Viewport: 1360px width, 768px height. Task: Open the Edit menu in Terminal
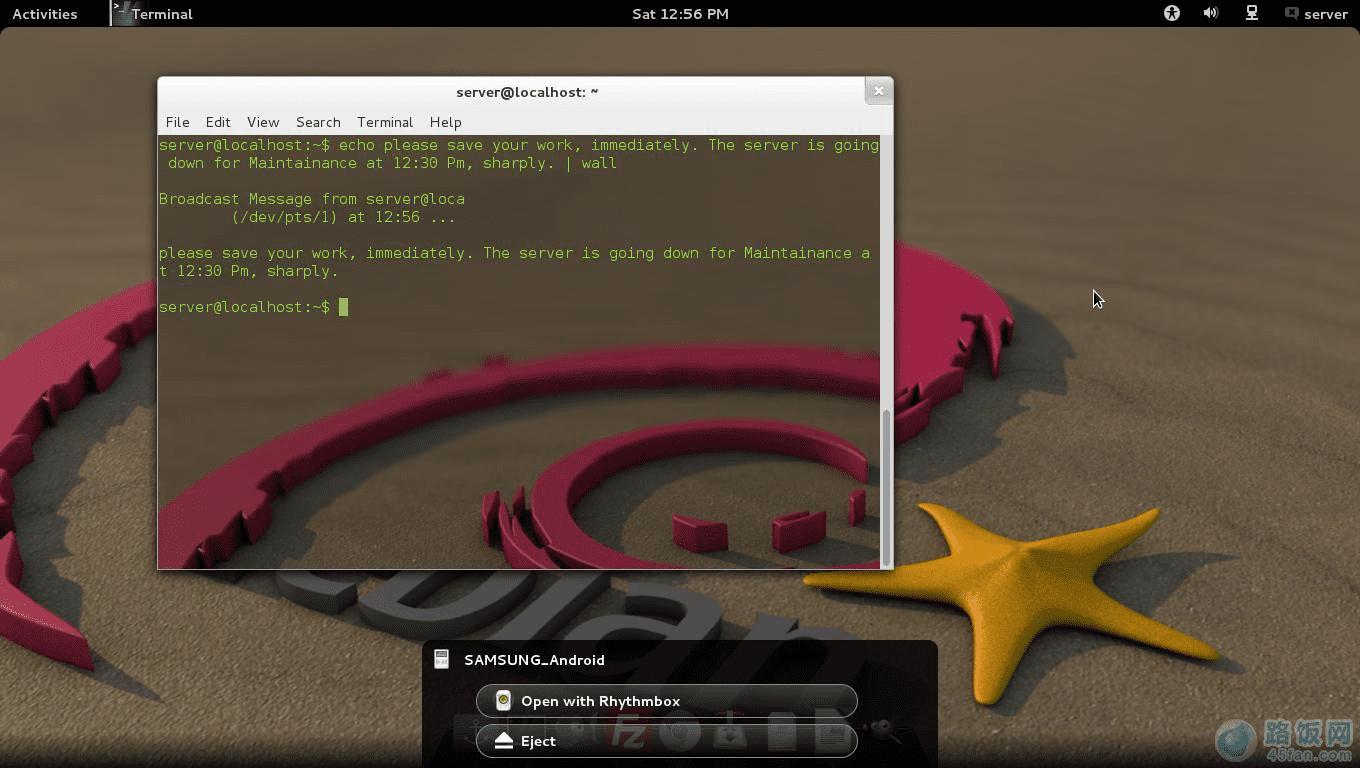218,122
